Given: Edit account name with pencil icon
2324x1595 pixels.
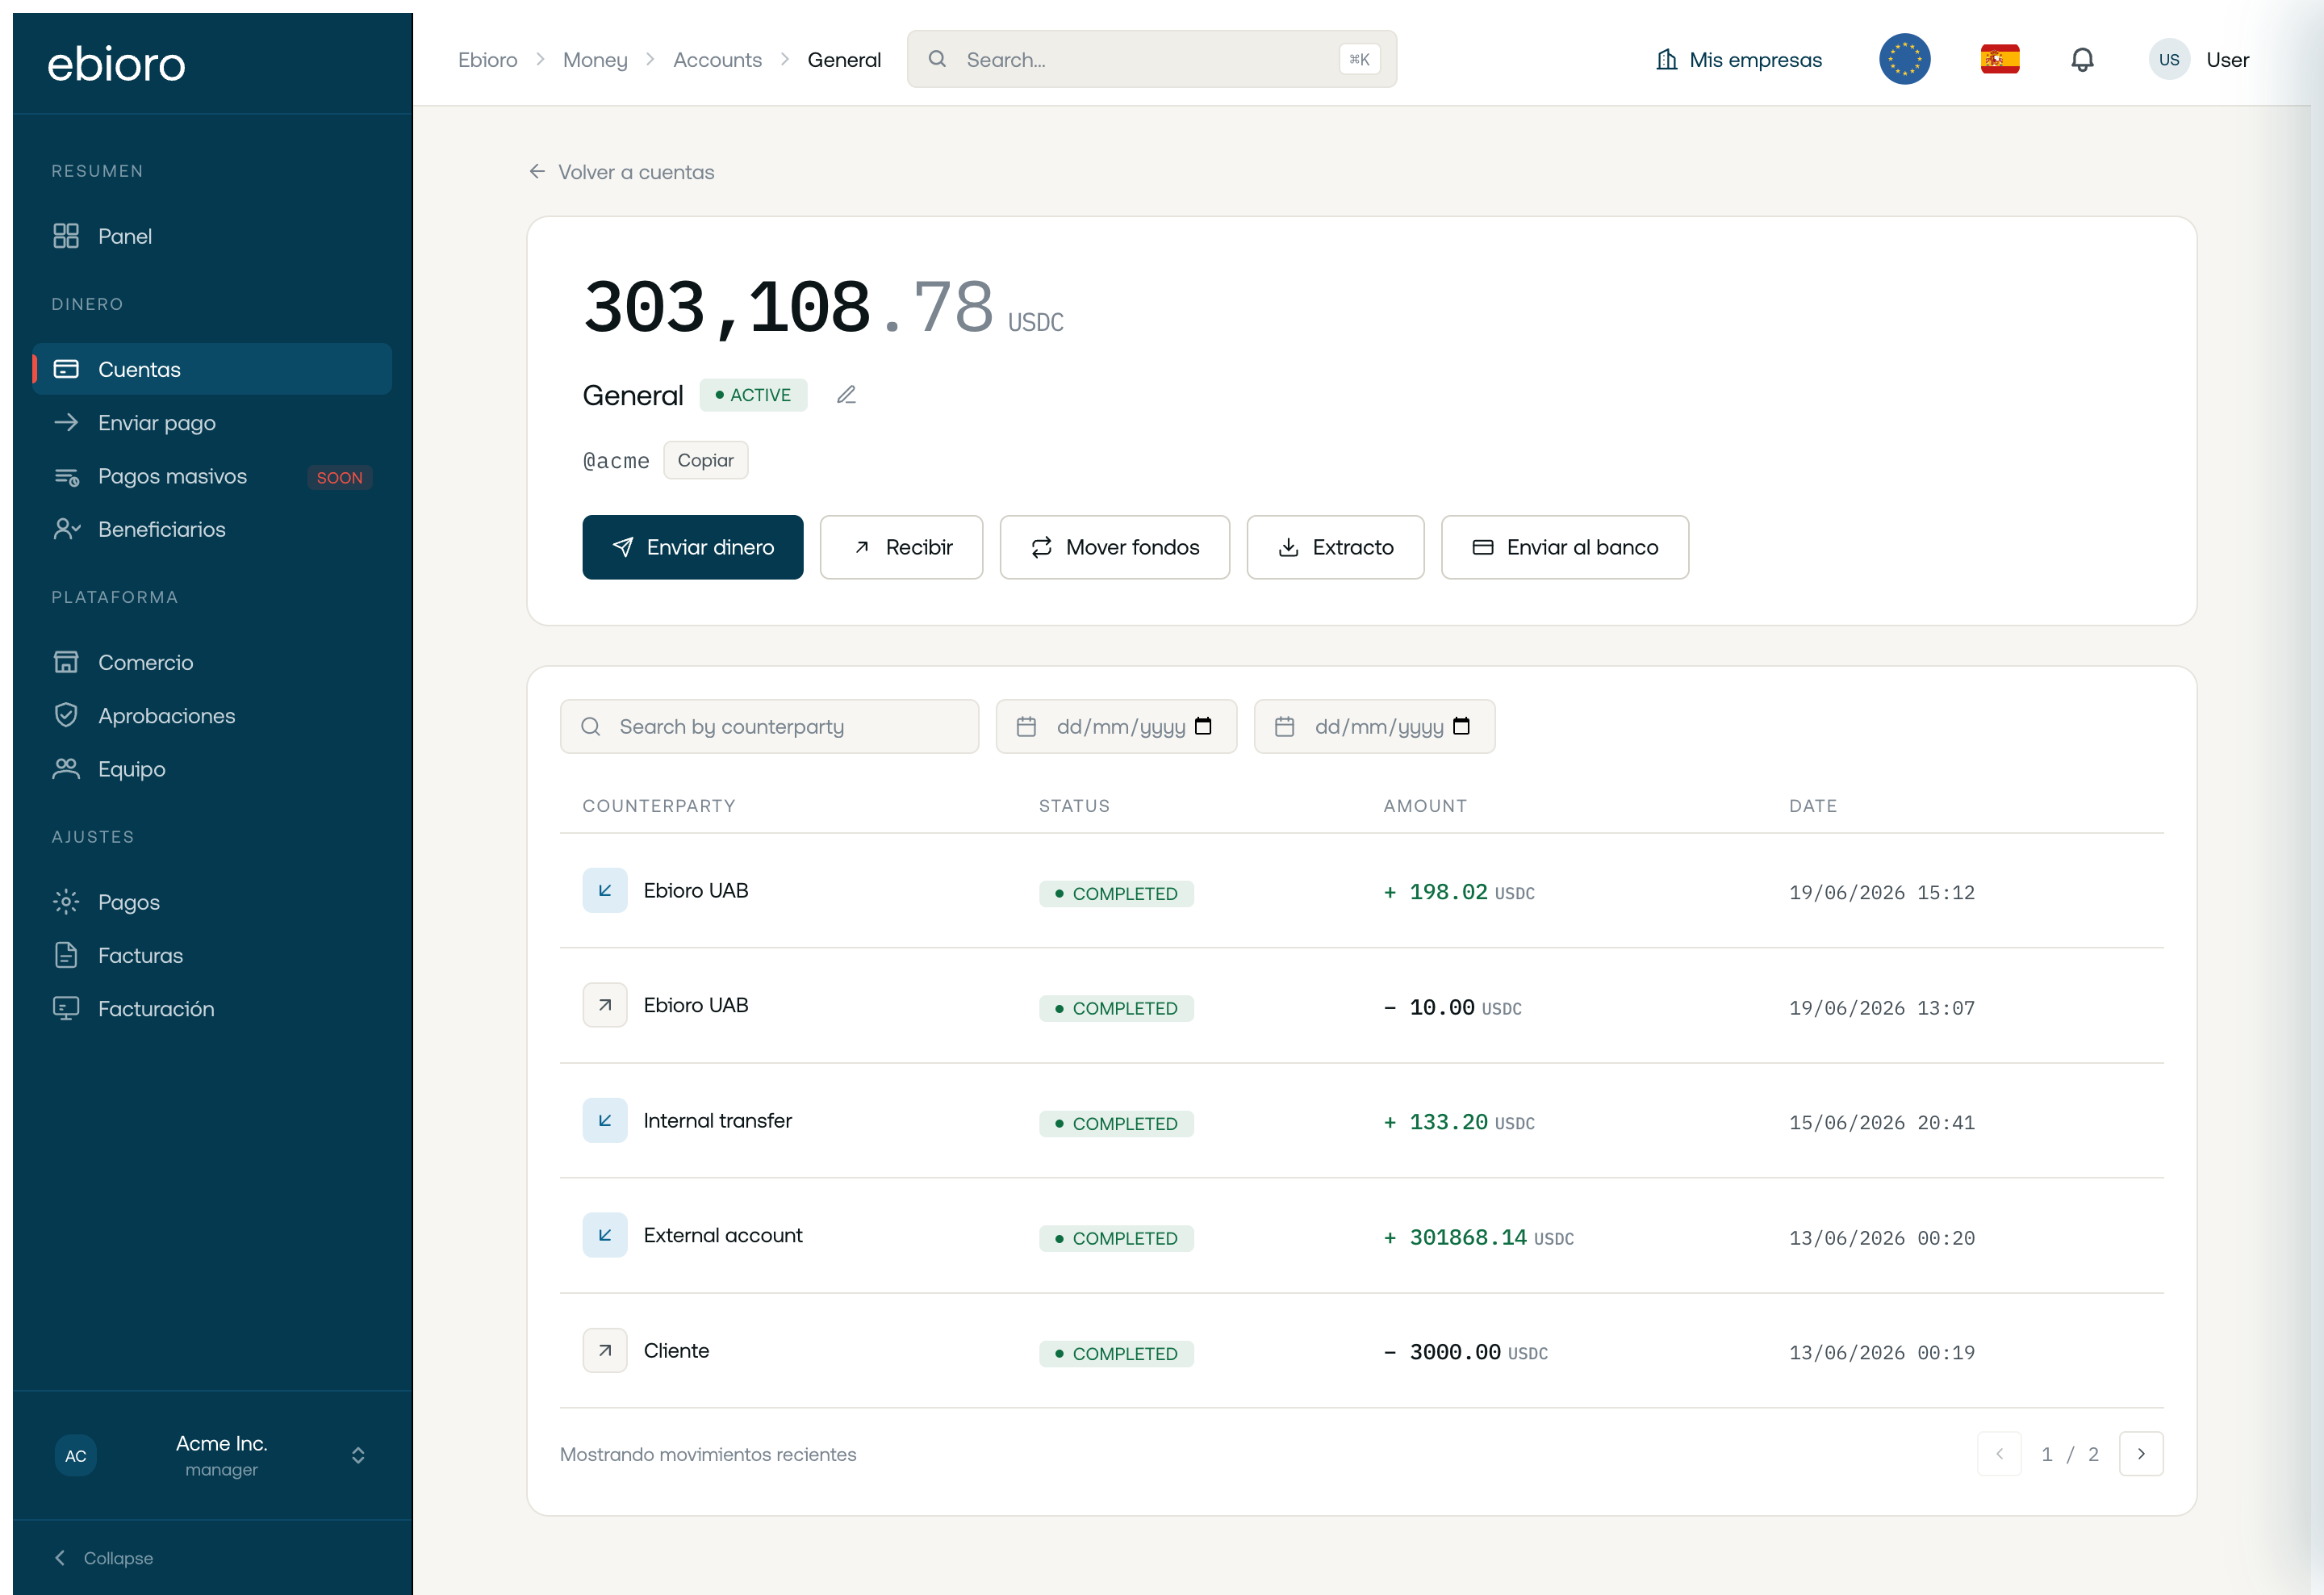Looking at the screenshot, I should (x=846, y=395).
